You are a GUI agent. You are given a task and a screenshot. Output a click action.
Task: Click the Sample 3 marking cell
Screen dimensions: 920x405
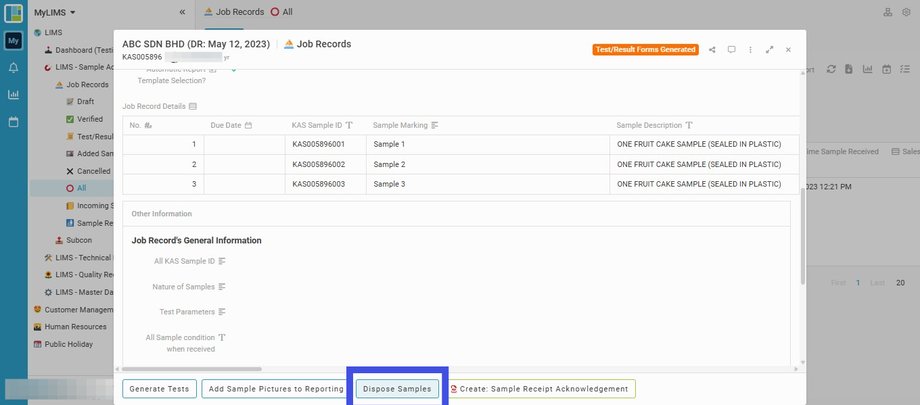(x=488, y=184)
